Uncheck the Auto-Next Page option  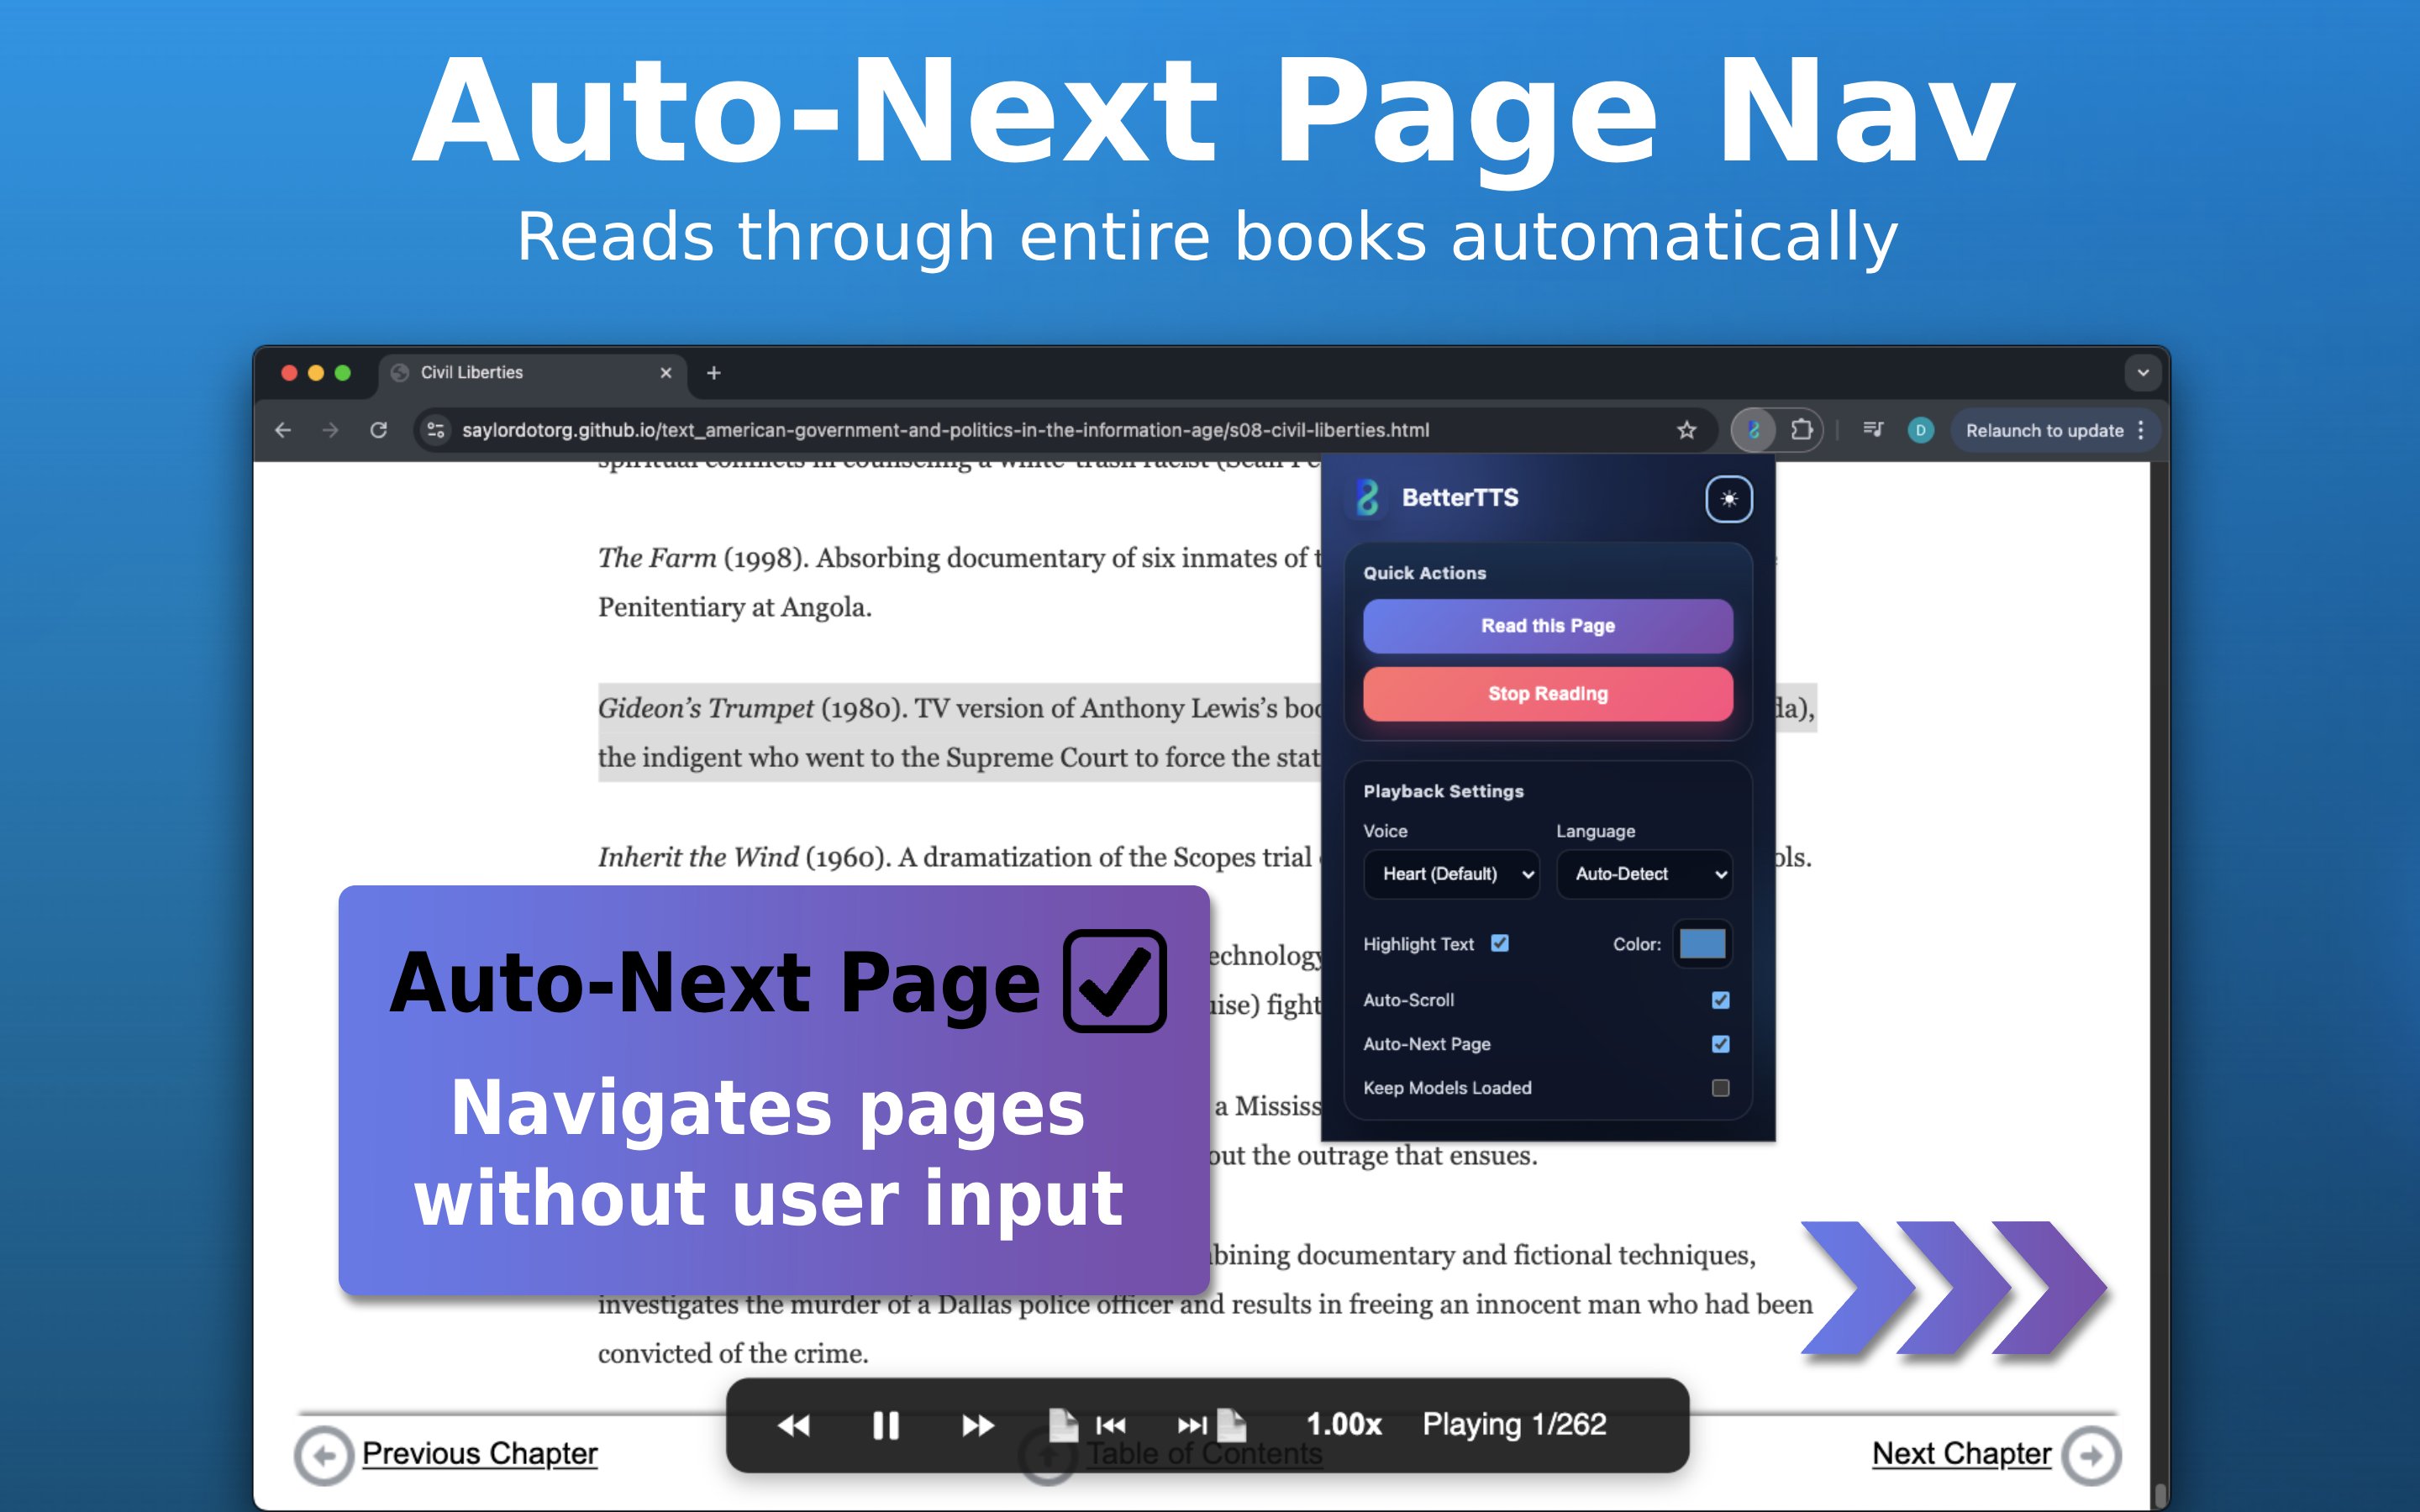1721,1044
